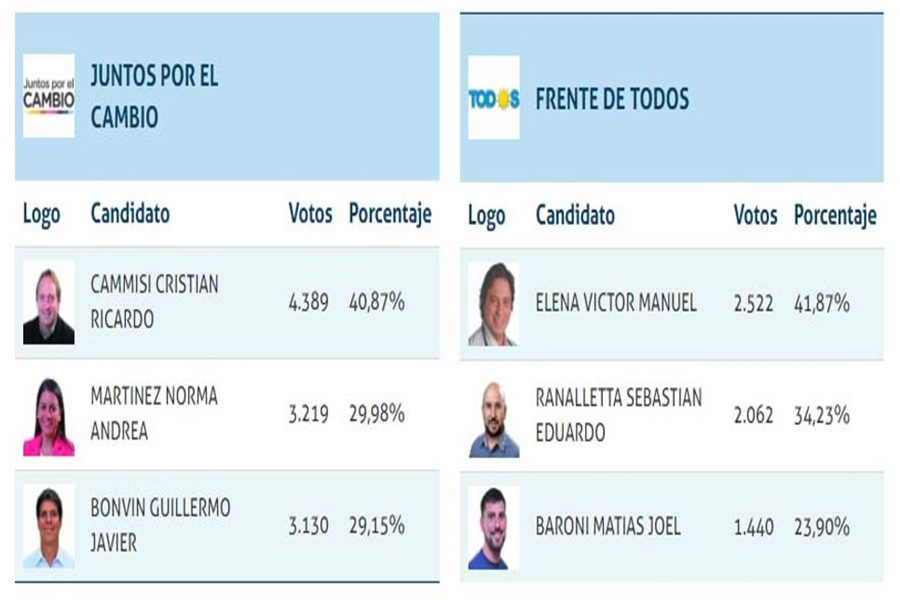Viewport: 900px width, 600px height.
Task: Open Bonvin Guillermo Javier's candidate photo
Action: [x=49, y=526]
